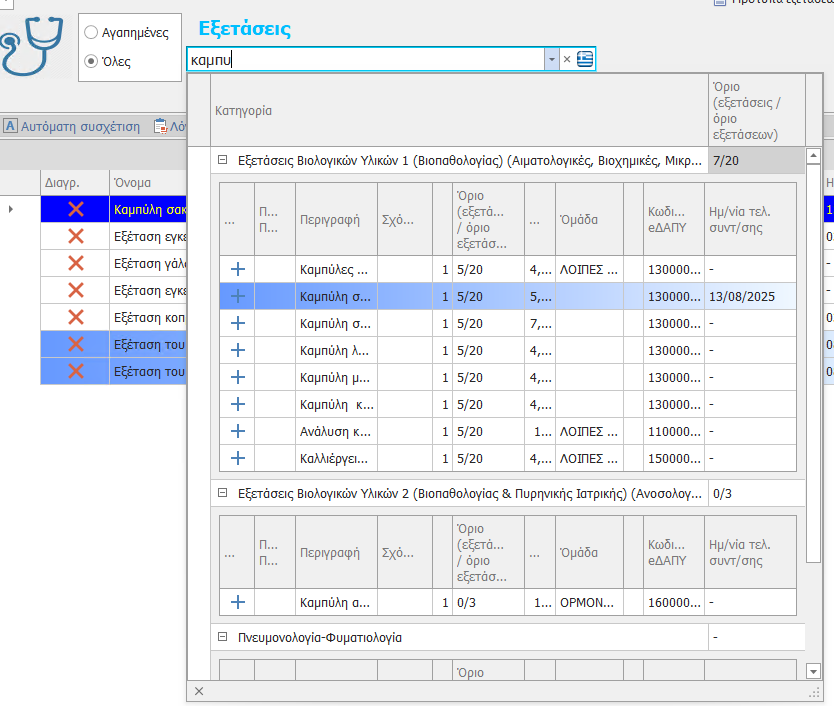This screenshot has height=706, width=834.
Task: Select the Εξέταση γάλ name cell
Action: (x=148, y=263)
